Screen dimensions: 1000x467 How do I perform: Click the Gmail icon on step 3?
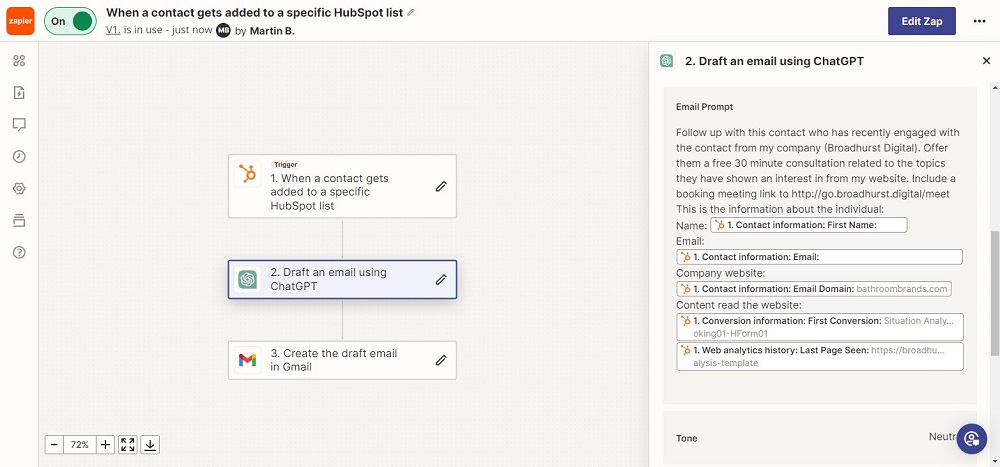pos(247,360)
